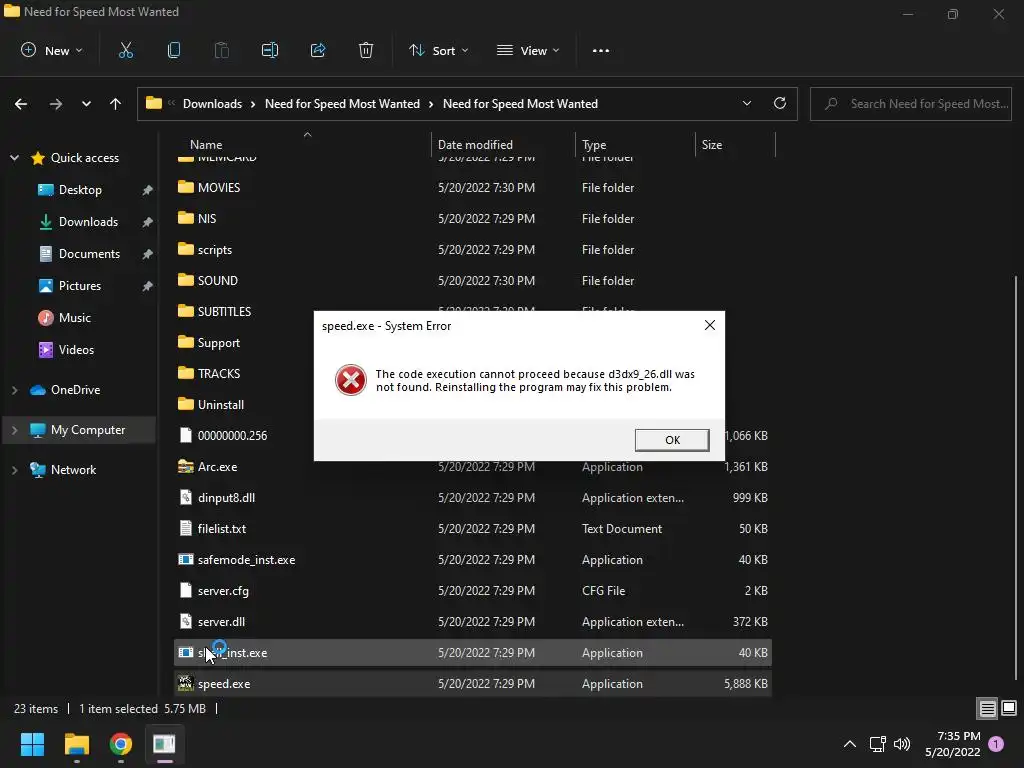Screen dimensions: 1024x768
Task: Open Videos in sidebar
Action: click(76, 349)
